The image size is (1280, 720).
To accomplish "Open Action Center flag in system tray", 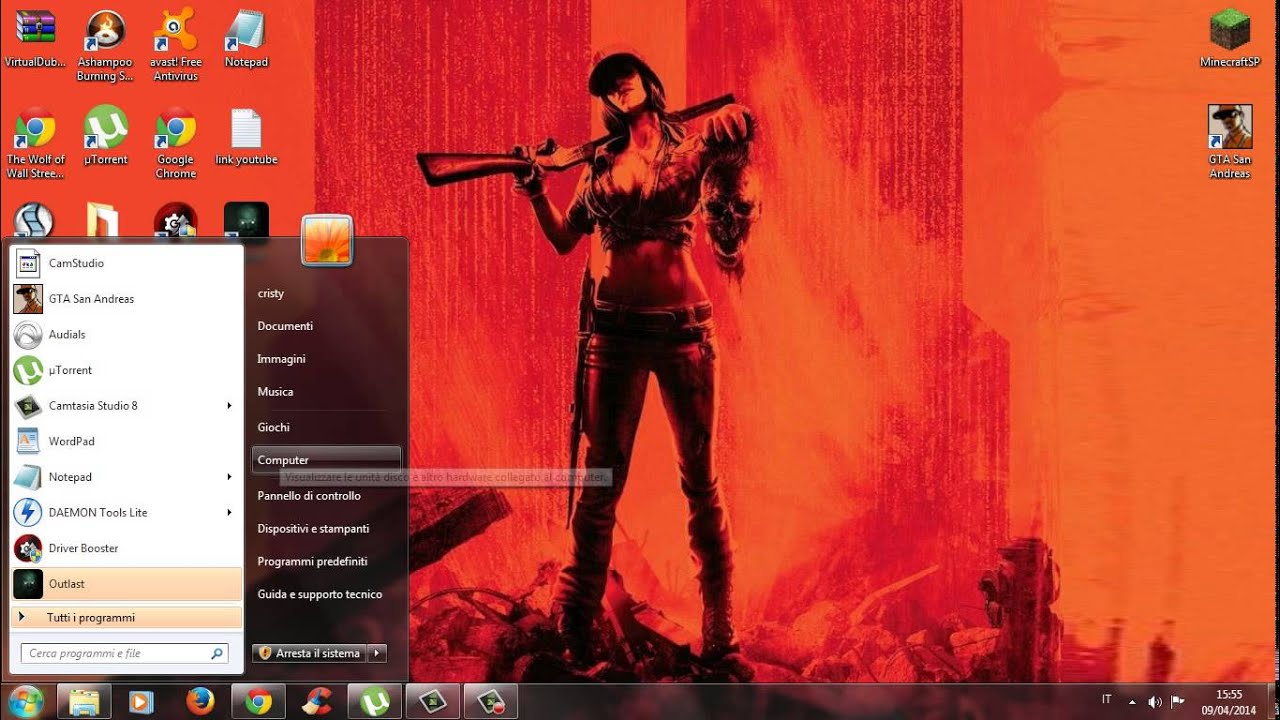I will [1177, 702].
